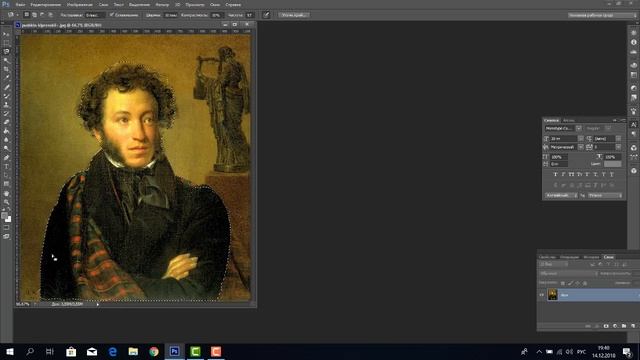
Task: Open the Фильтр menu
Action: [x=162, y=4]
